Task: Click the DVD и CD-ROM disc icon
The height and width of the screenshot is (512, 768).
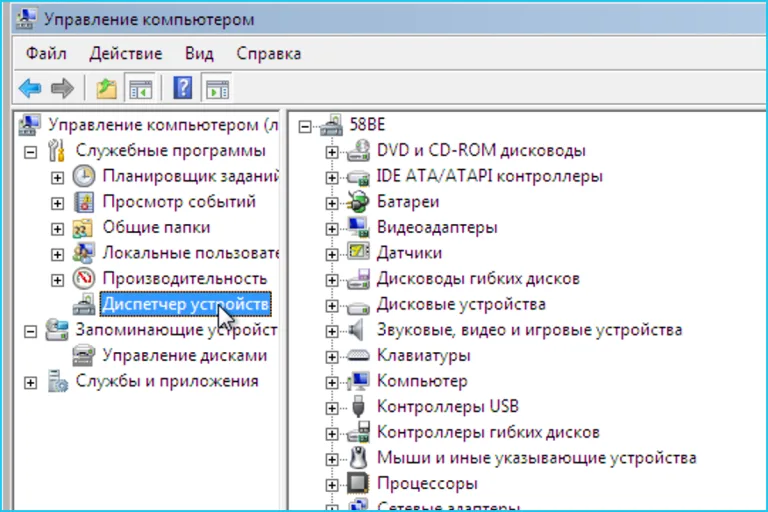Action: click(359, 150)
